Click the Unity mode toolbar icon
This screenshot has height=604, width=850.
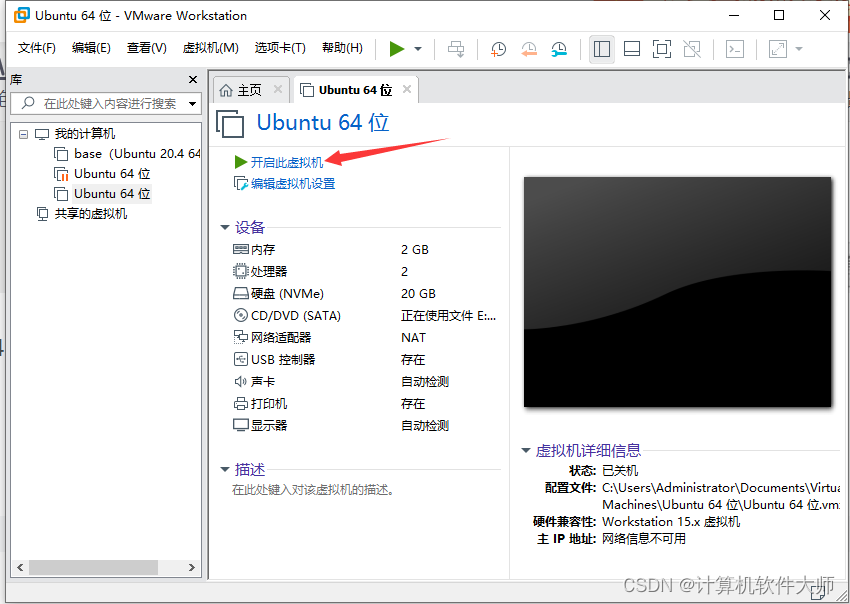(692, 49)
